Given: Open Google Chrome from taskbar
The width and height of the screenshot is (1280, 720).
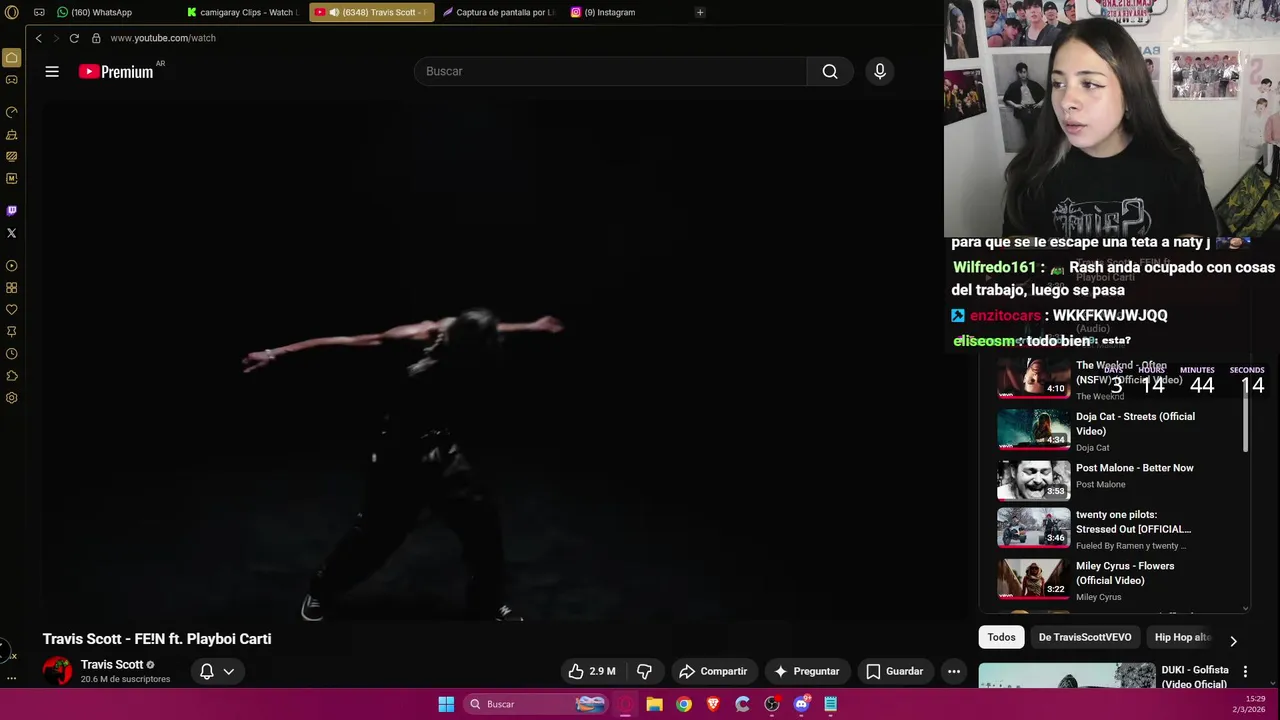Looking at the screenshot, I should (684, 704).
